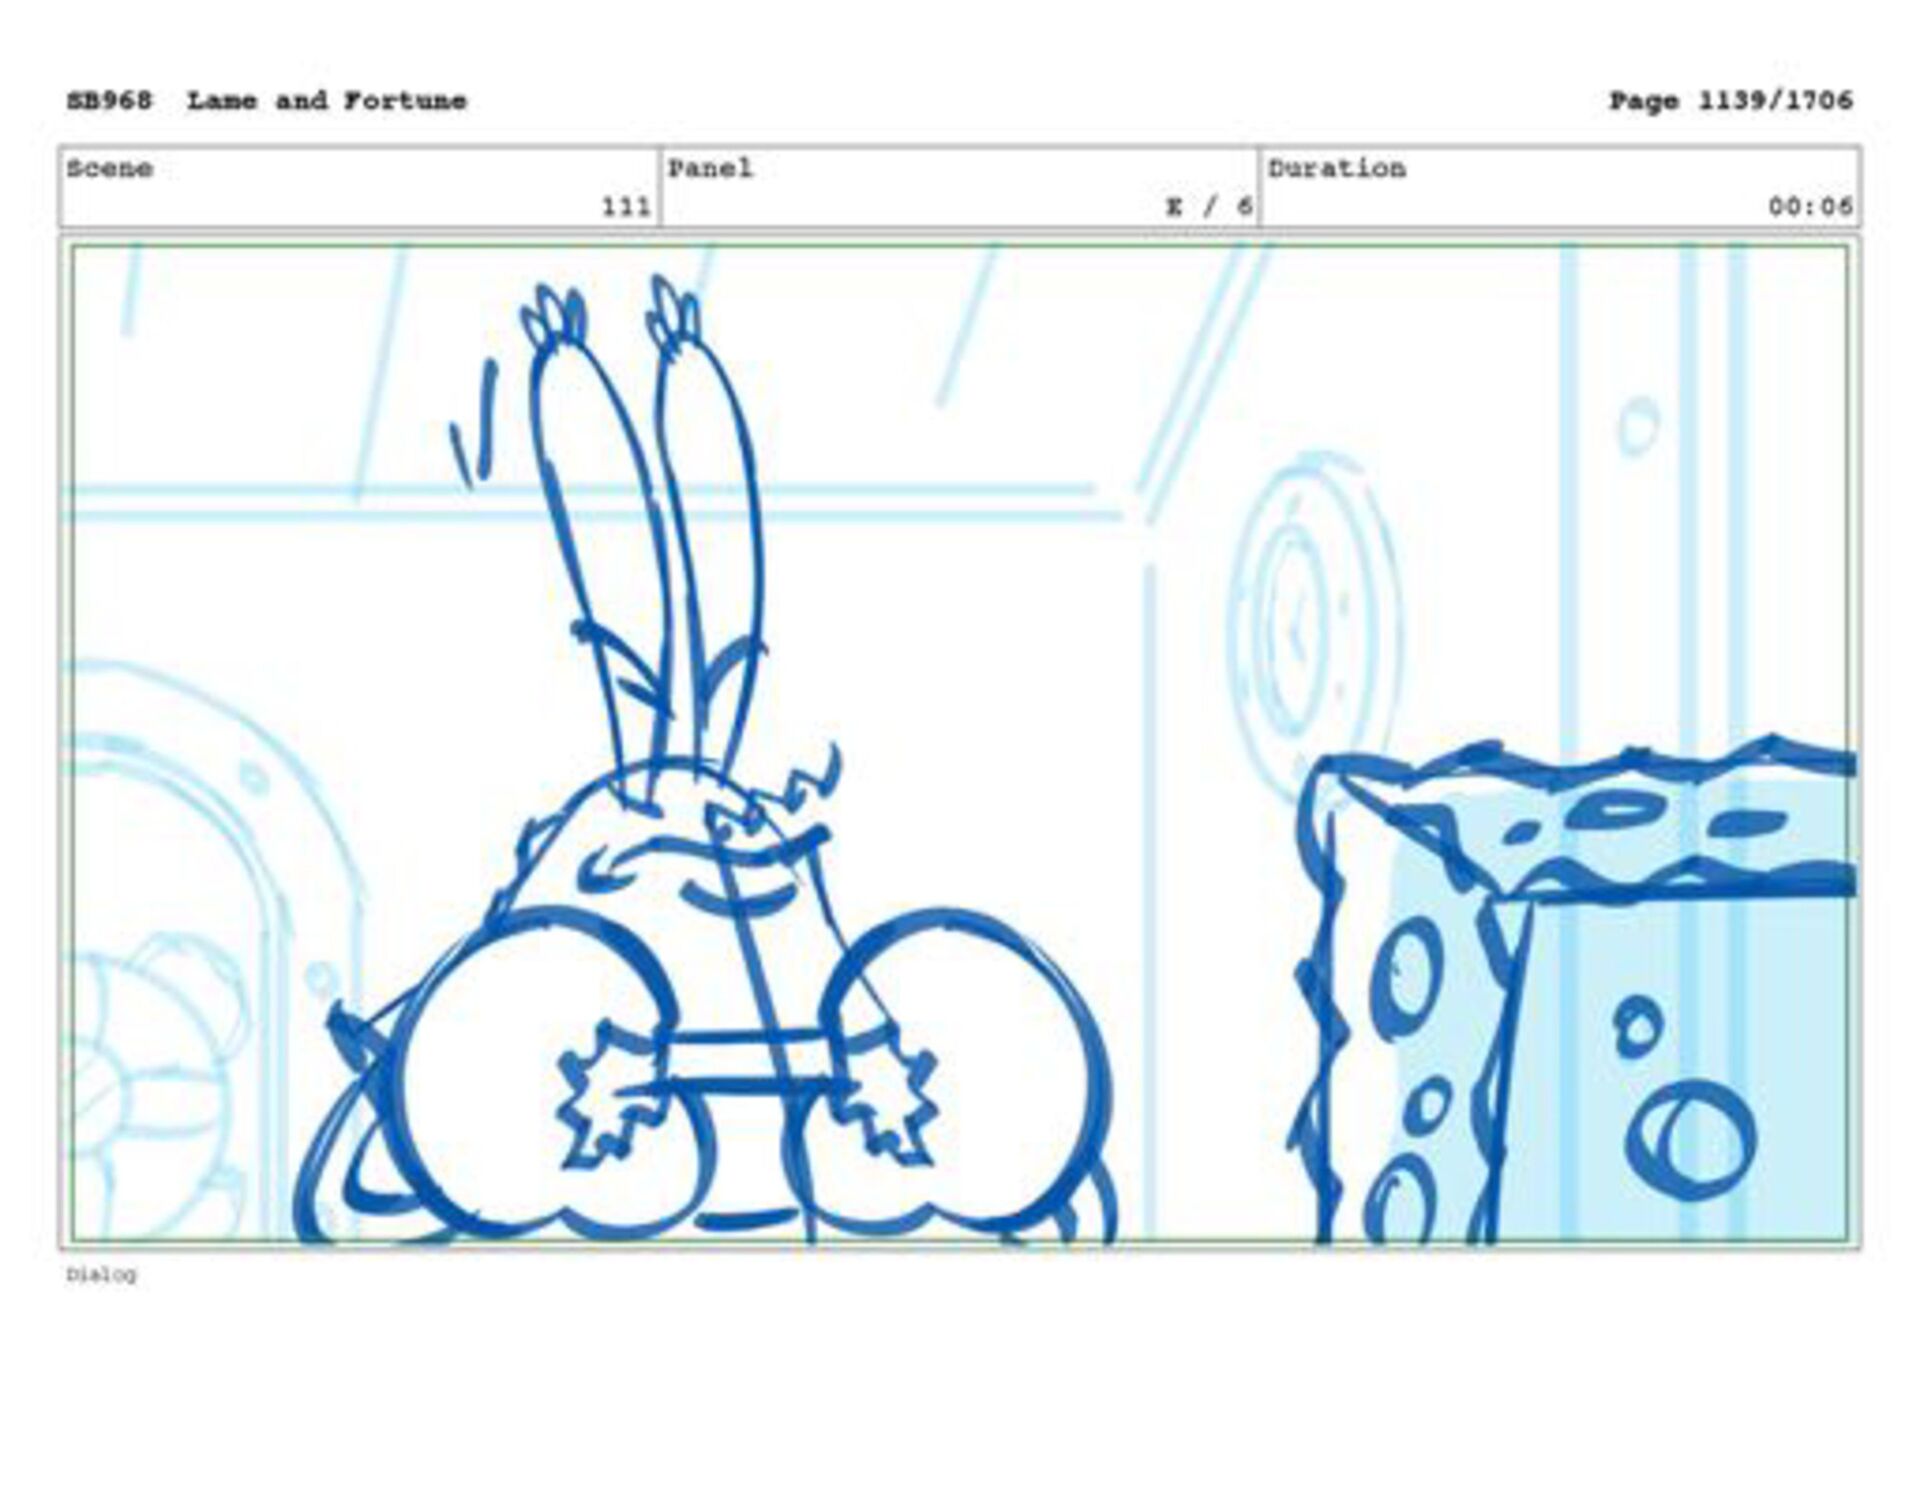Click the panel value 'E / 6'
This screenshot has height=1487, width=1920.
1209,207
